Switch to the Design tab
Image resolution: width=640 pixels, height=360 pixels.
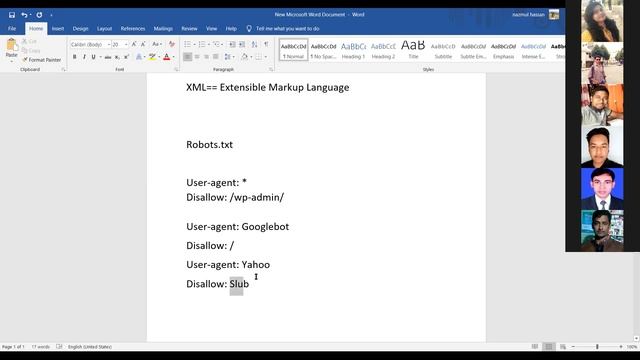pyautogui.click(x=80, y=29)
